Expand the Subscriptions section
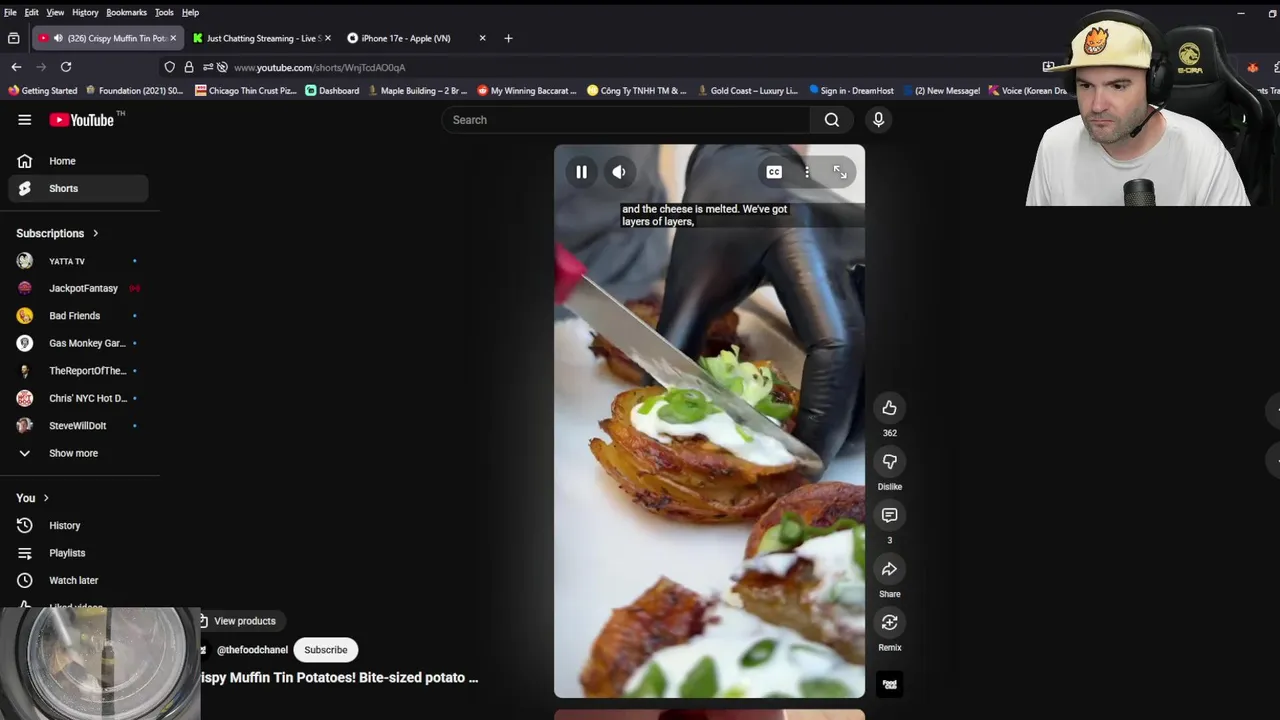 point(57,233)
